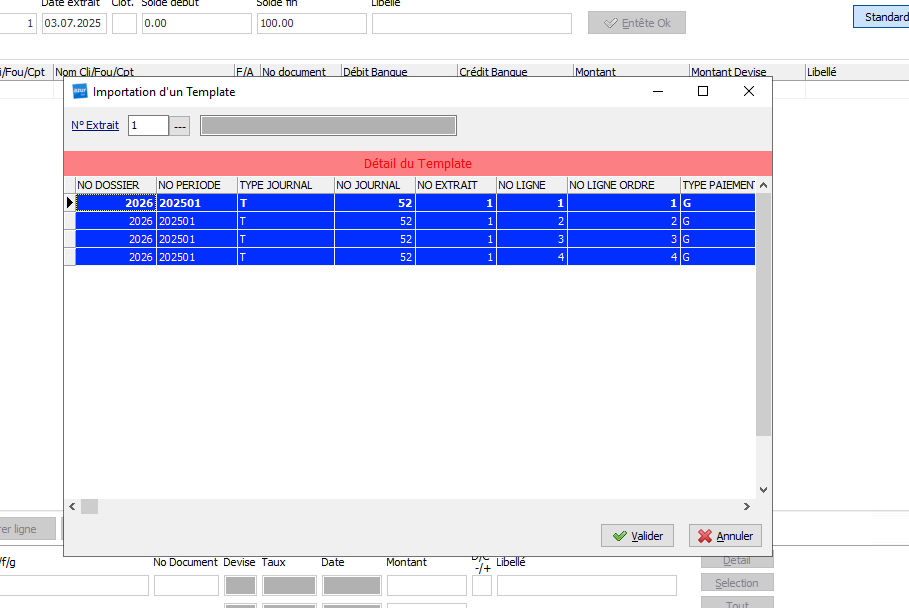Cancel the import with Annuler button
The height and width of the screenshot is (608, 909).
pyautogui.click(x=725, y=536)
